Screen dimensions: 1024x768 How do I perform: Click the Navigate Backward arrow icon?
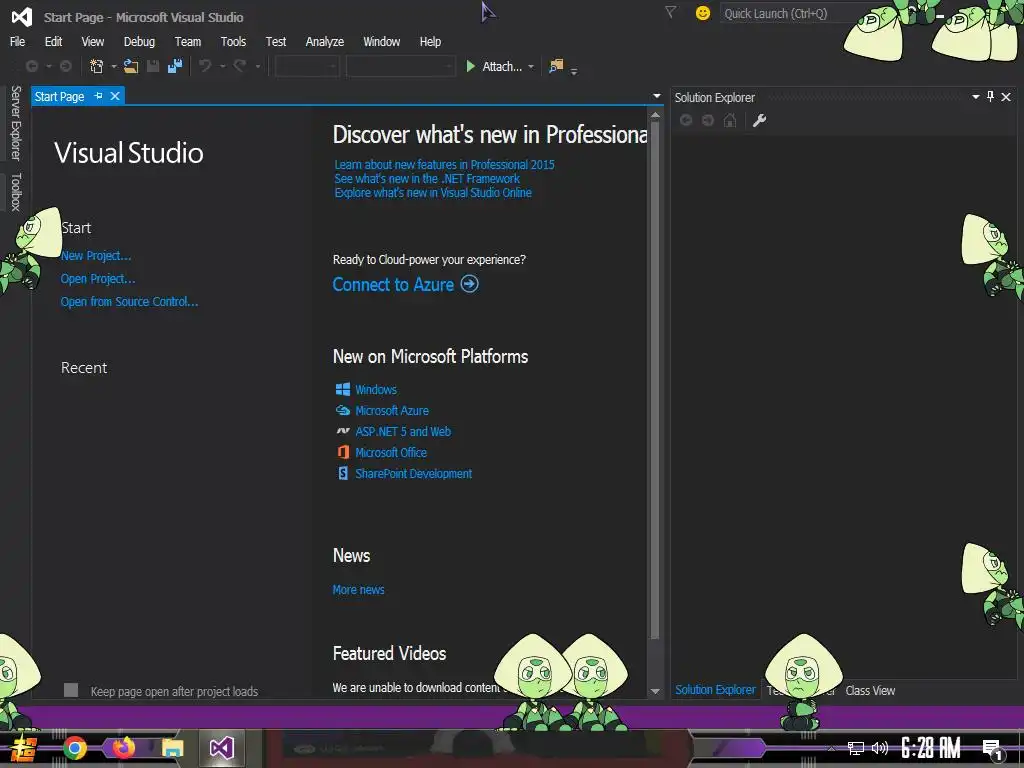[x=31, y=66]
